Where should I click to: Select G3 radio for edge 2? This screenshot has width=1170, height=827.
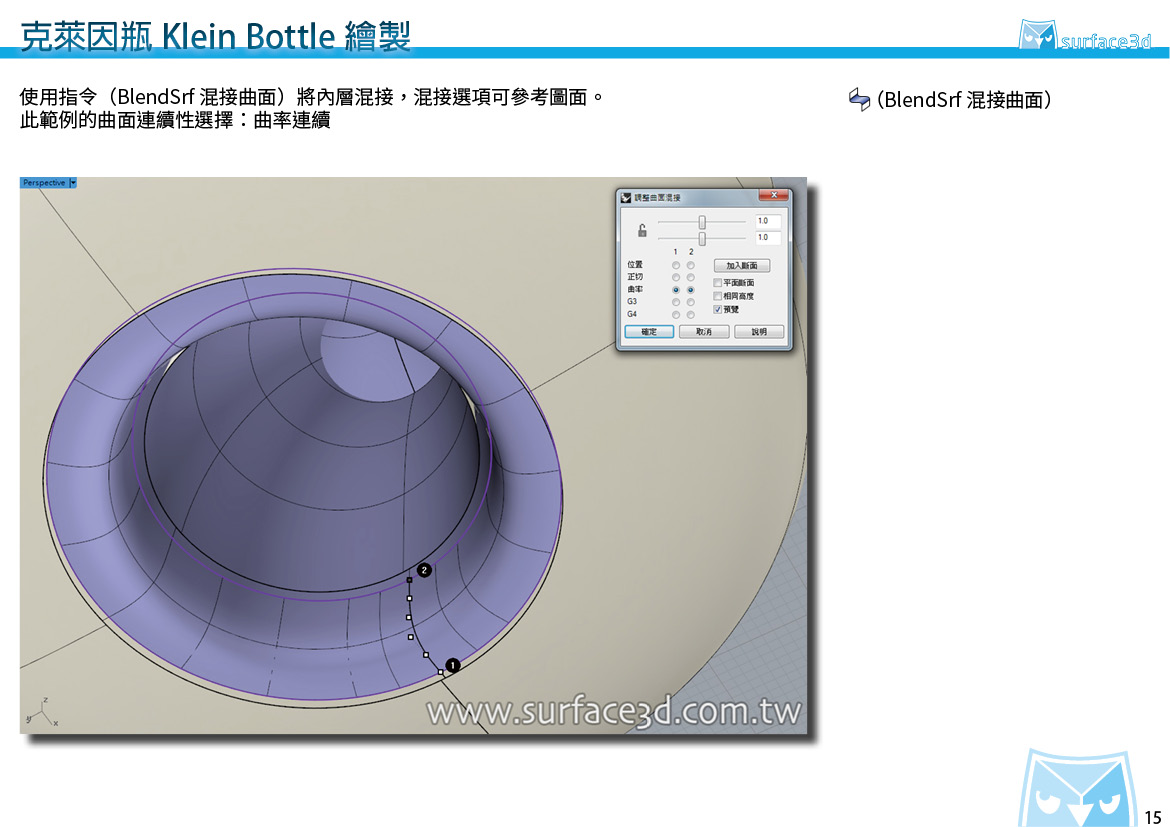690,302
